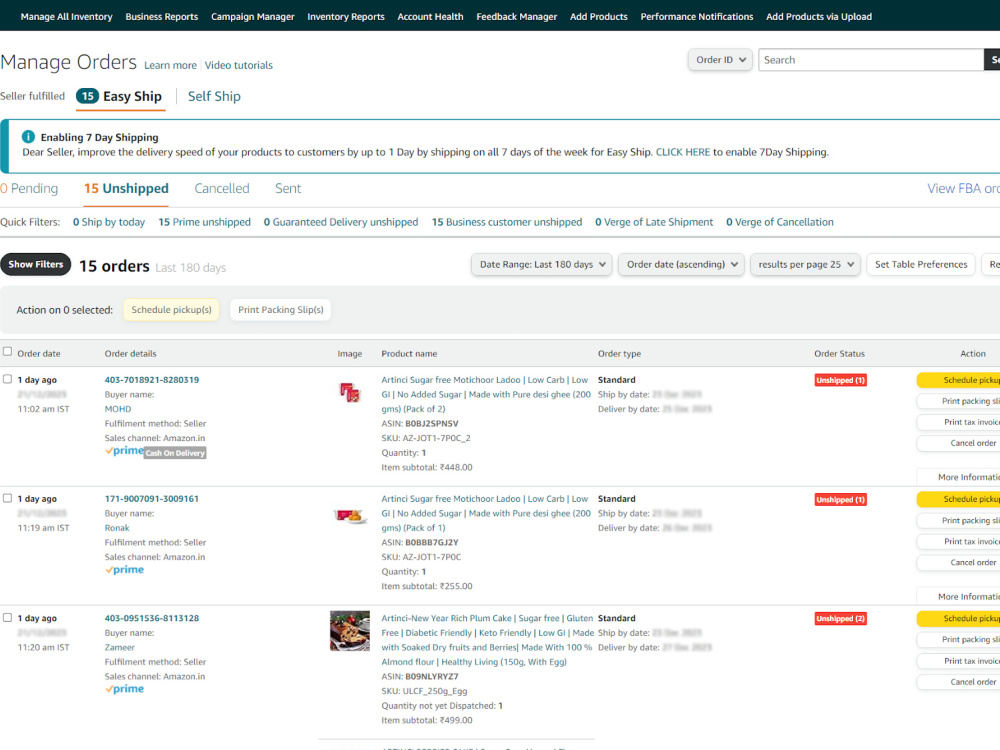Select the checkbox for order 403-7018921-8280319
The width and height of the screenshot is (1000, 750).
[x=8, y=379]
